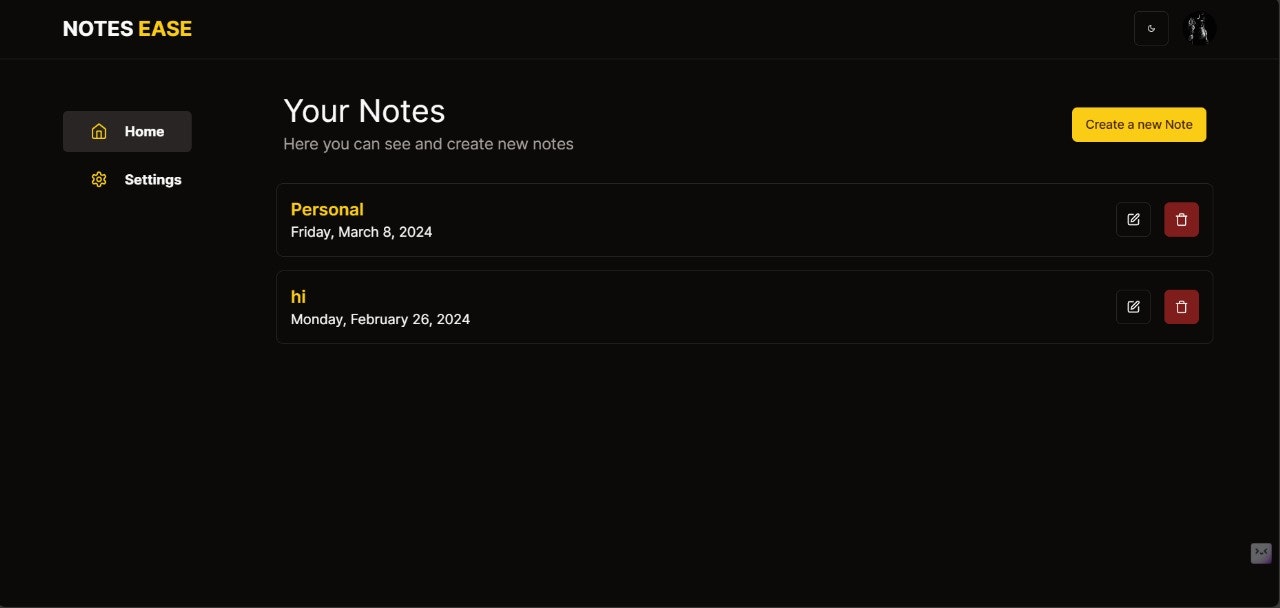Screen dimensions: 1280x608
Task: Open the edit pencil icon for Personal note
Action: [1133, 219]
